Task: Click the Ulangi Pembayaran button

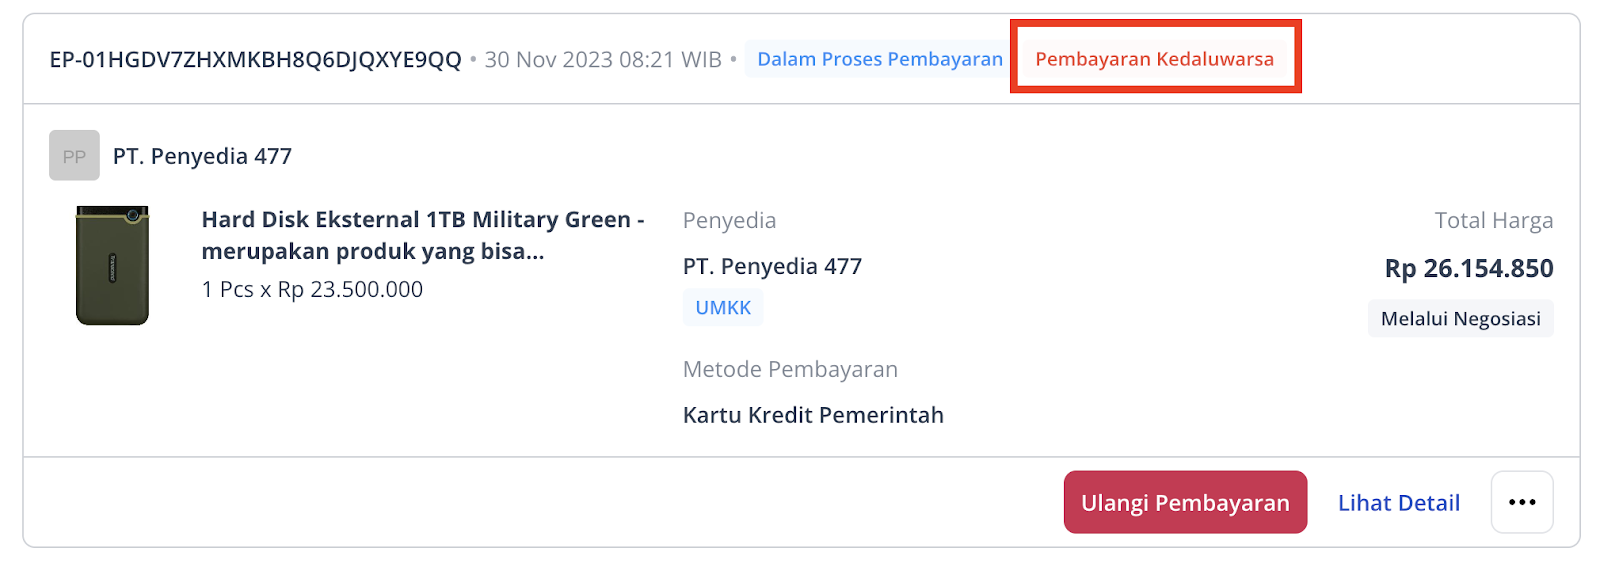Action: 1185,502
